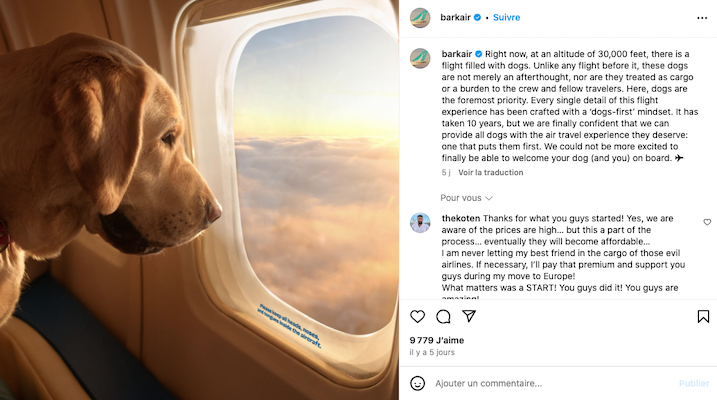View the 9 779 J'aime likes list
717x400 pixels.
tap(437, 340)
